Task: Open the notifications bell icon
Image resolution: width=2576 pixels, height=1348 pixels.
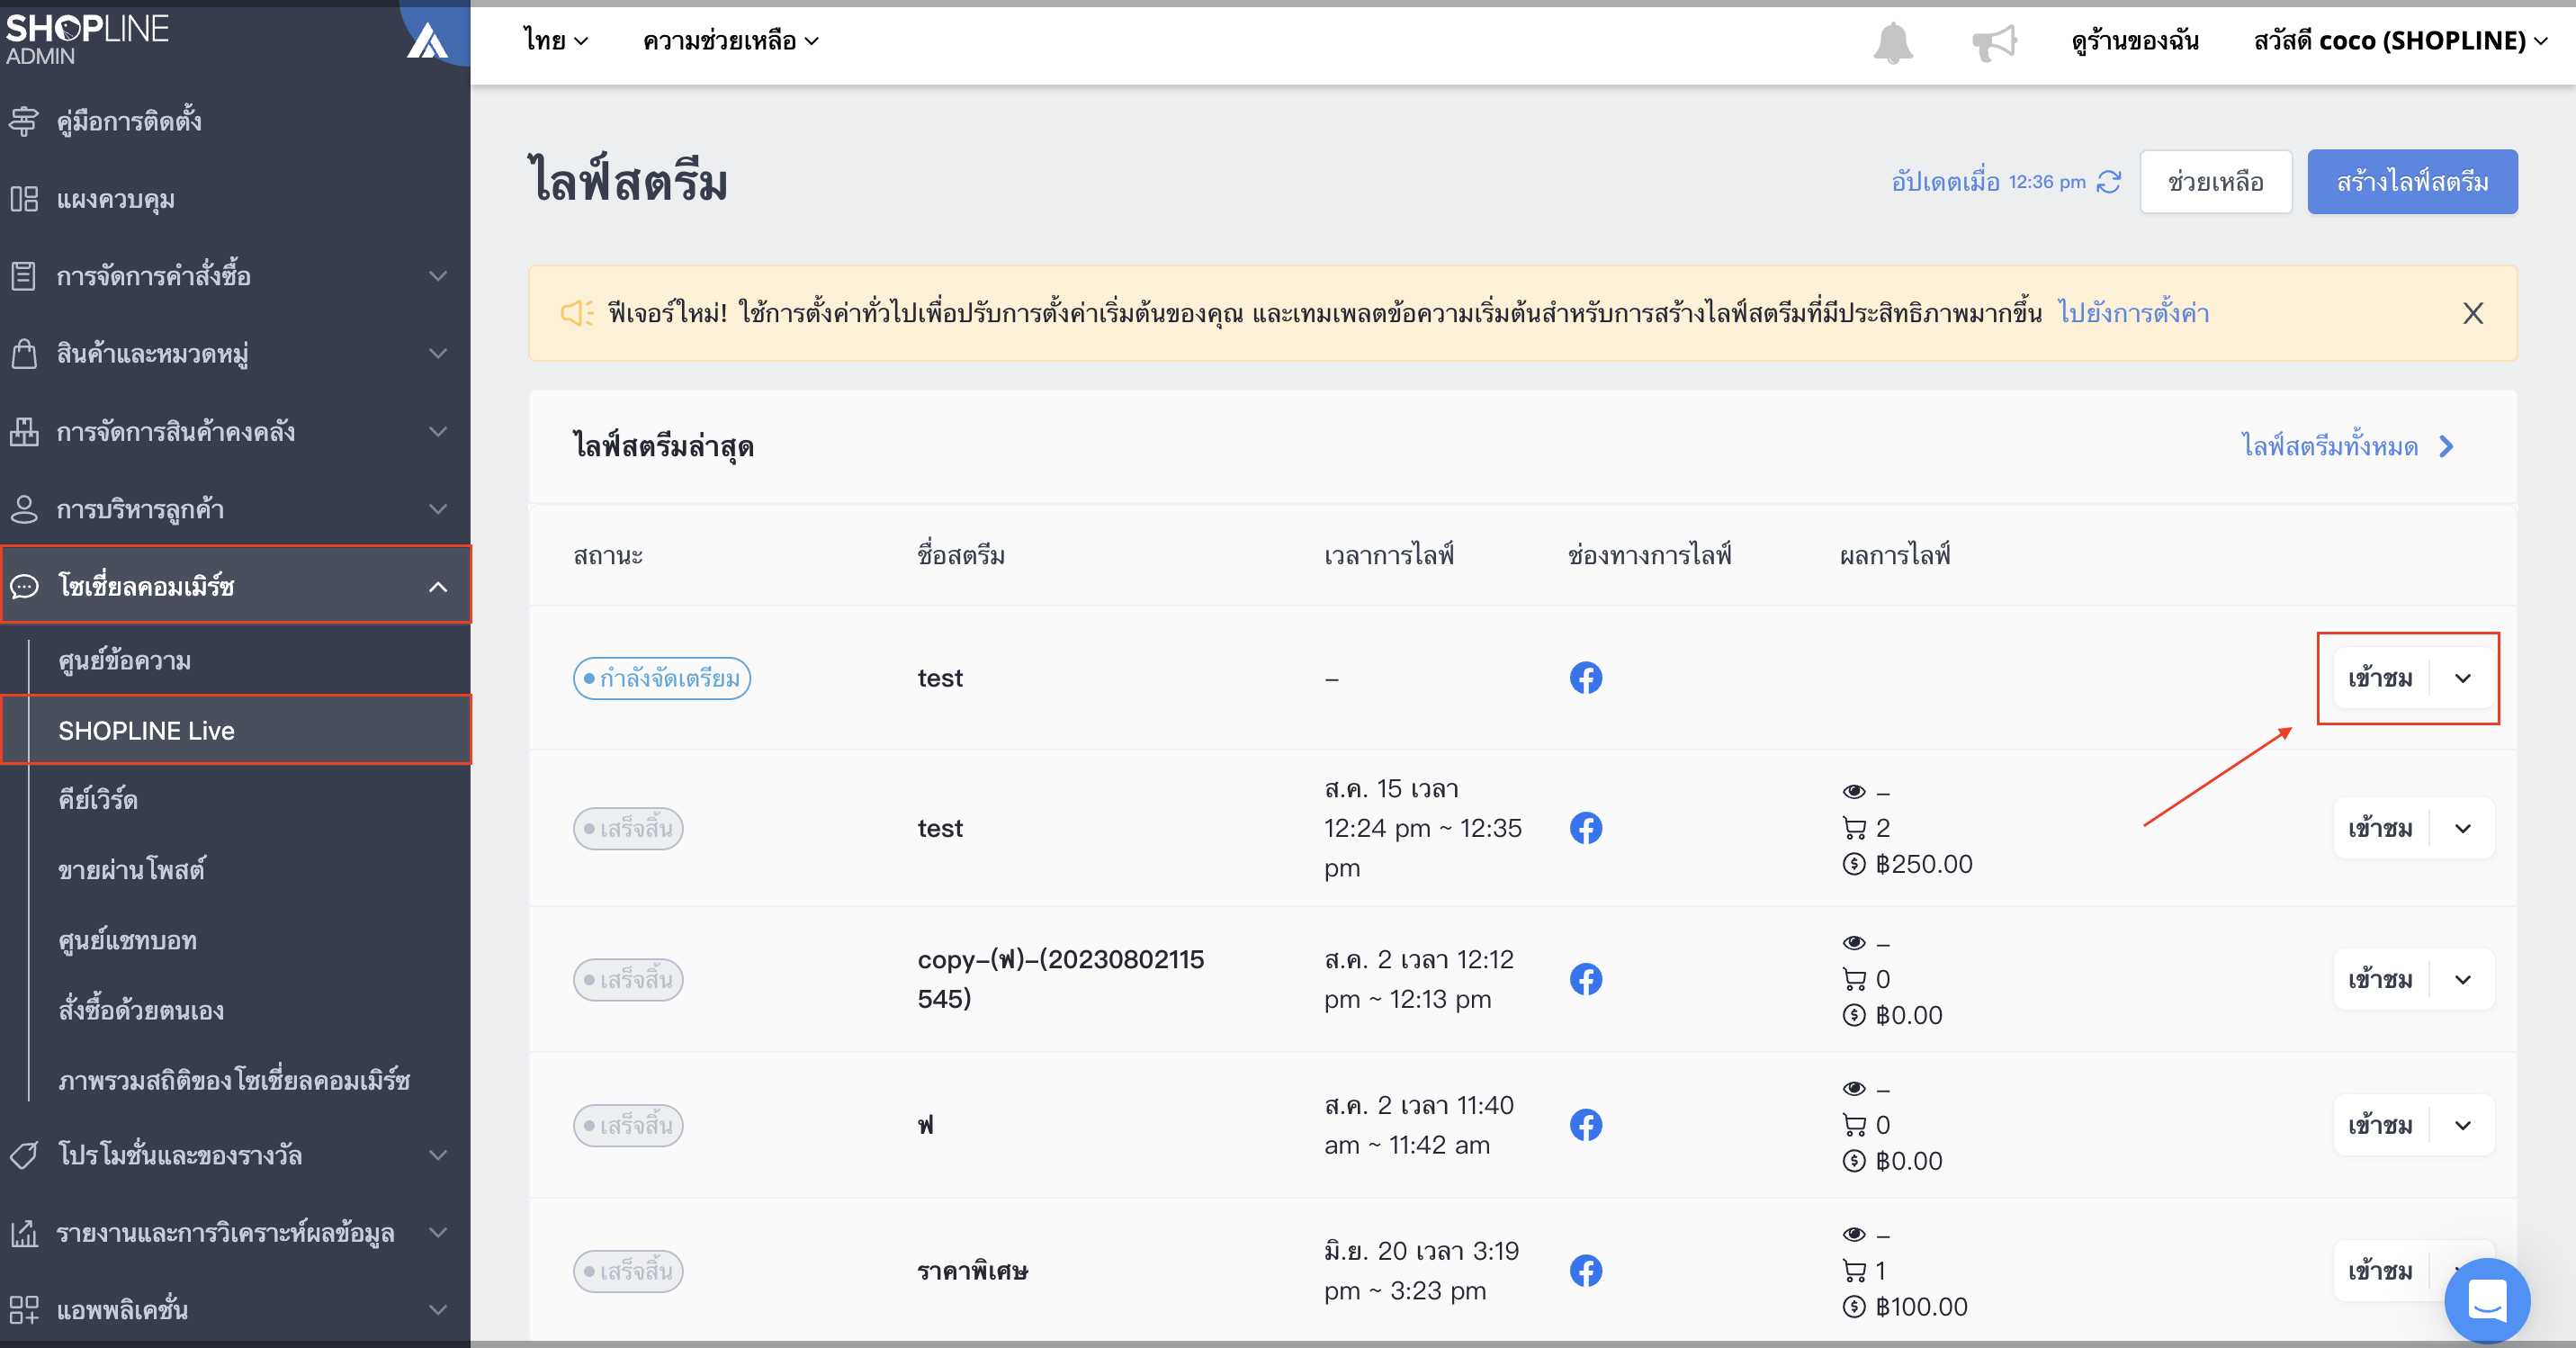Action: tap(1892, 42)
